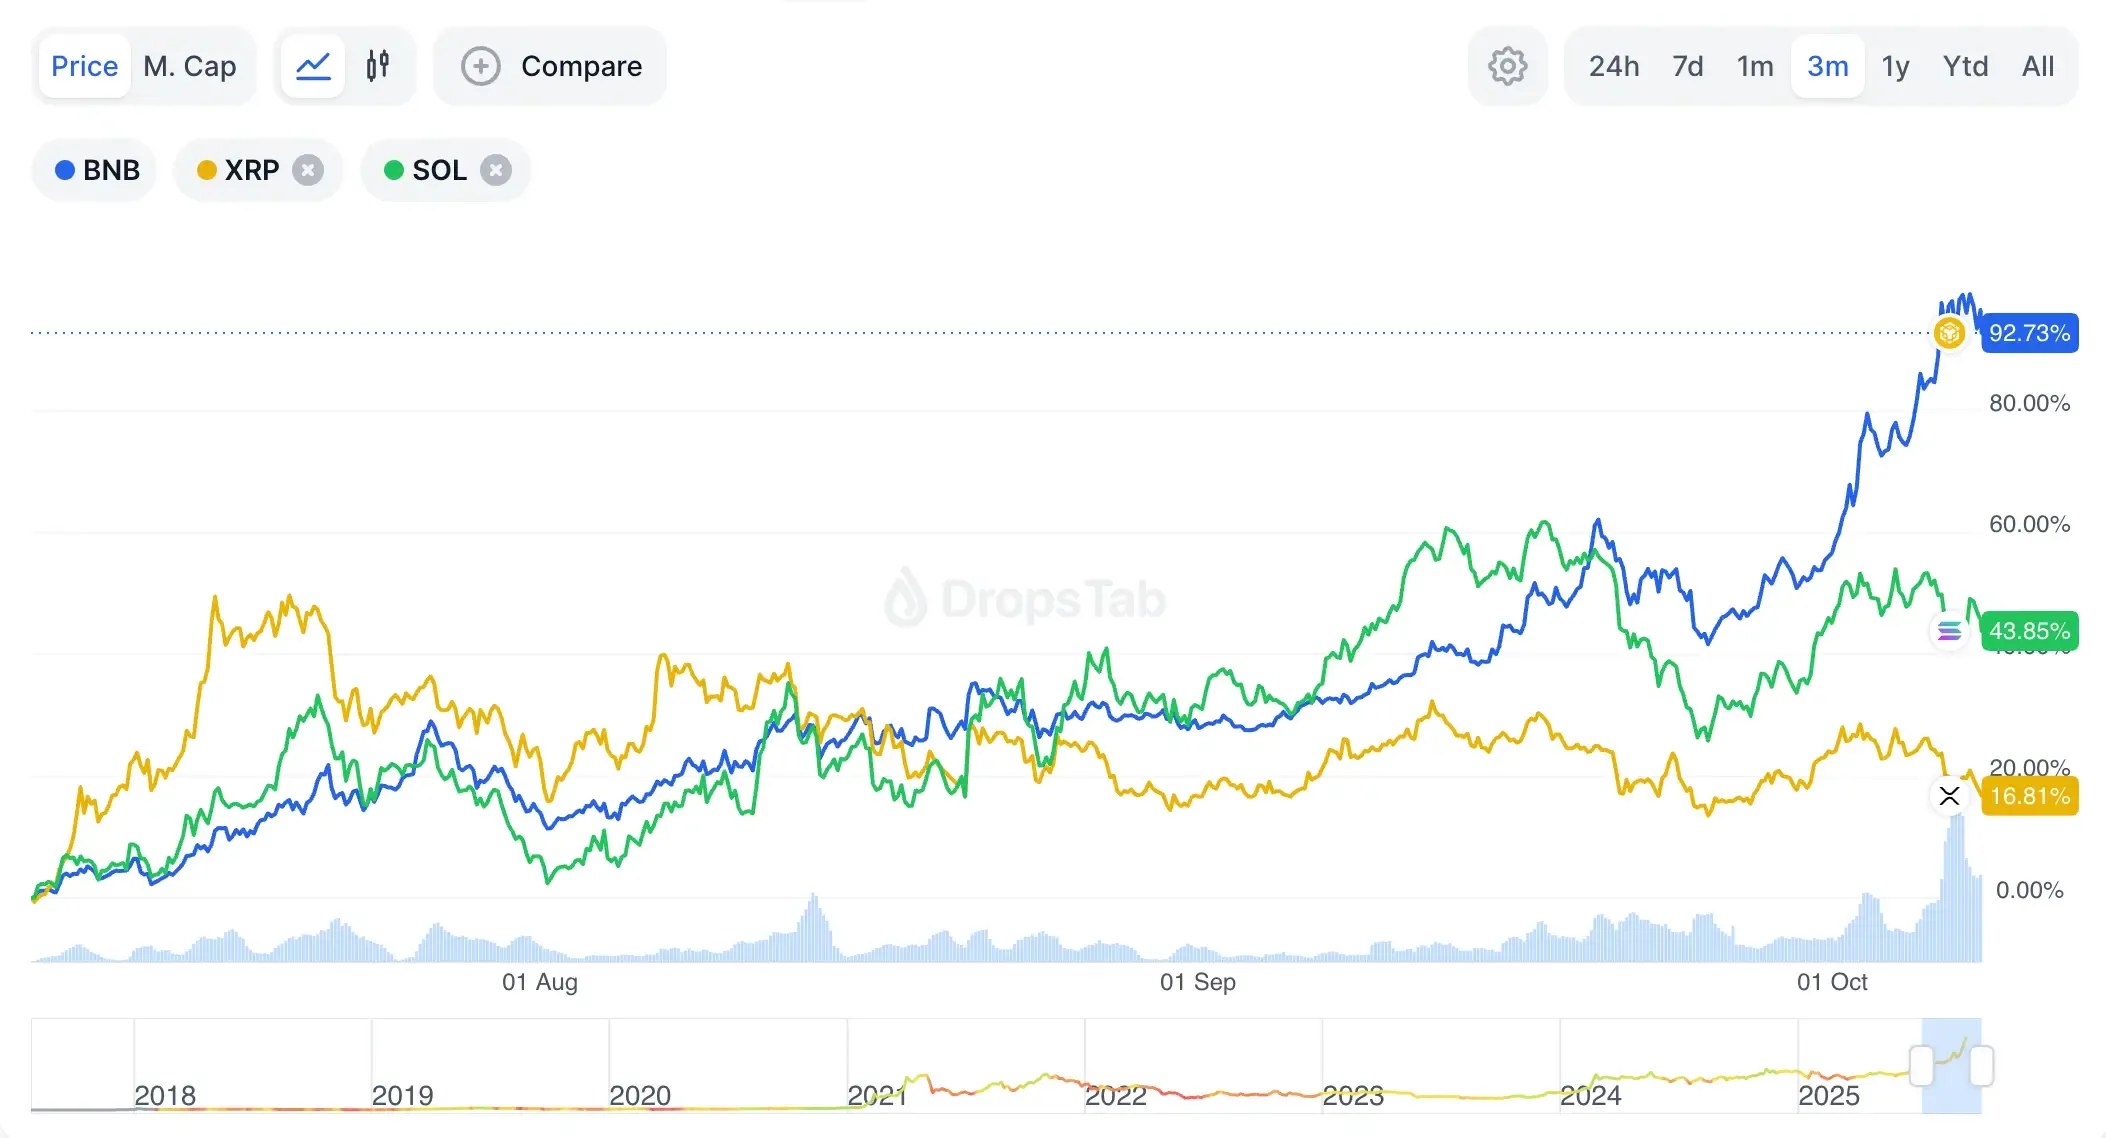Click the green SOL legend dot
This screenshot has height=1138, width=2106.
(395, 170)
